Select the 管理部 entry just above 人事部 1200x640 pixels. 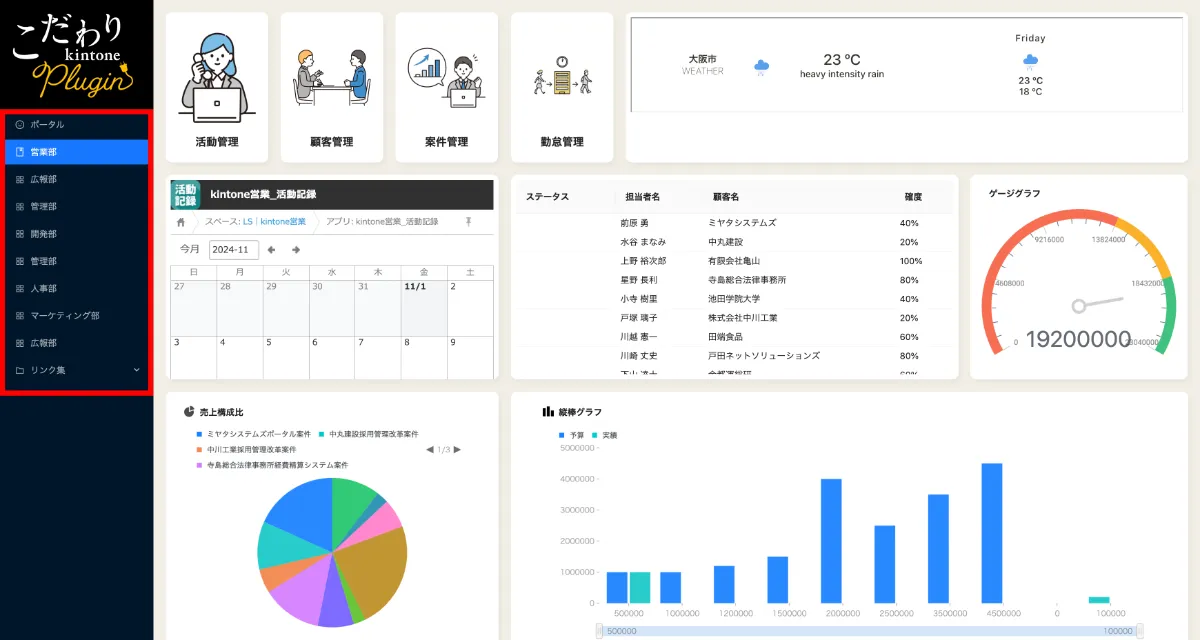coord(77,262)
